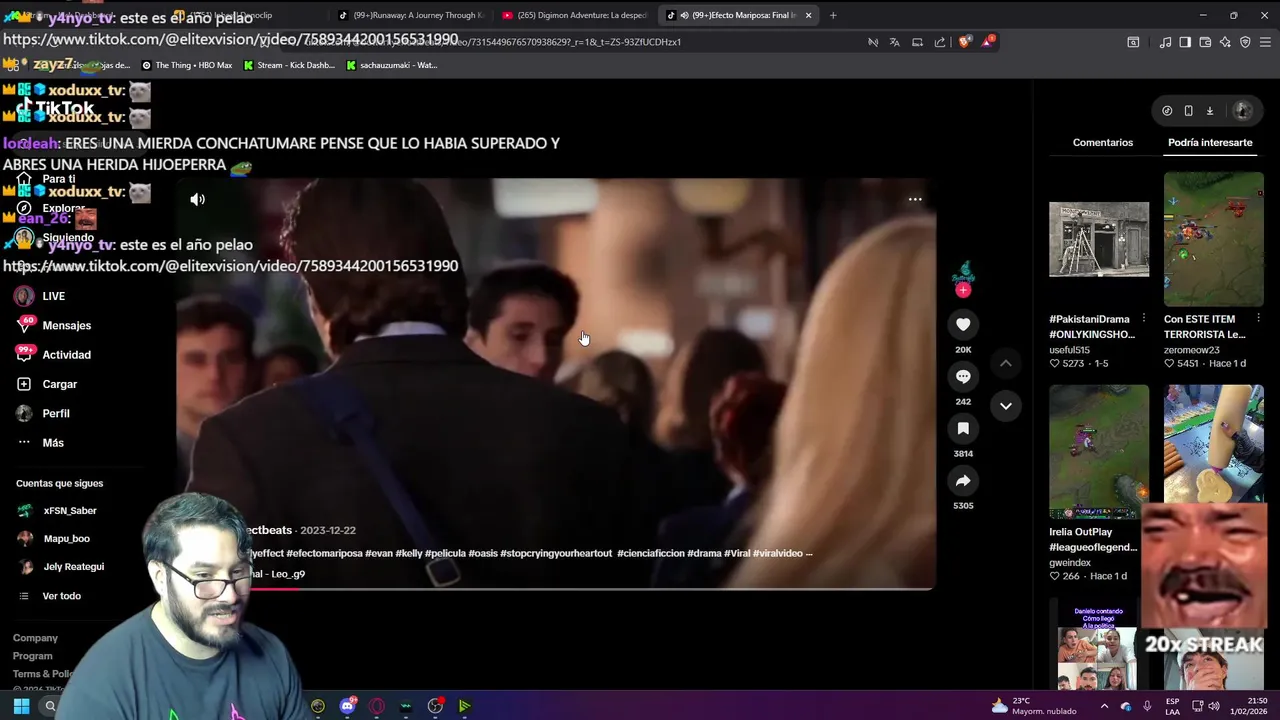Go to previous video with up chevron
This screenshot has width=1280, height=720.
click(x=1006, y=363)
